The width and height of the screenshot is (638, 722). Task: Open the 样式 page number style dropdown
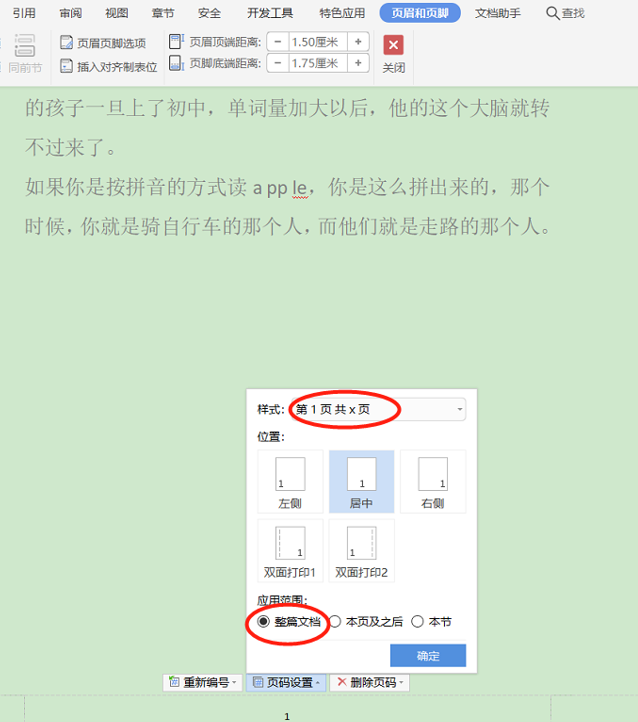point(378,409)
